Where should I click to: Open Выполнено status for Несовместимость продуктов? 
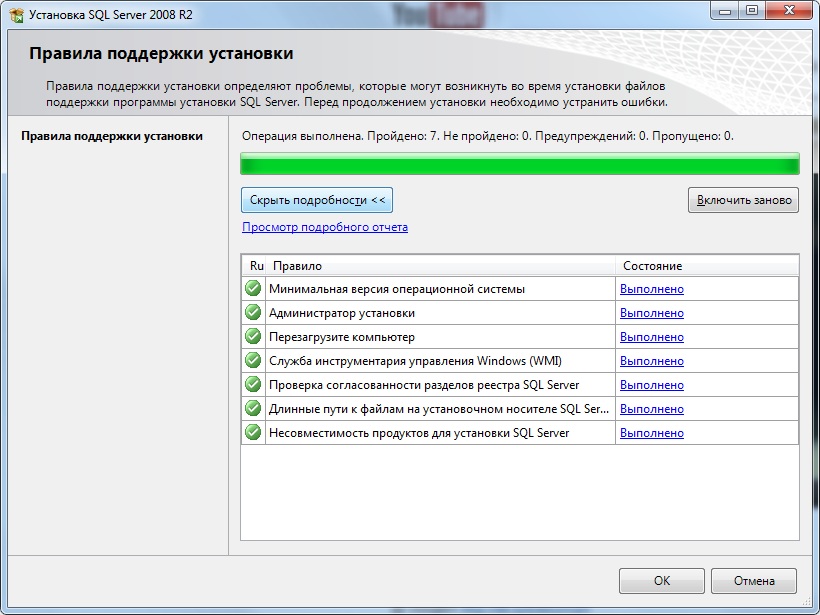pyautogui.click(x=652, y=434)
